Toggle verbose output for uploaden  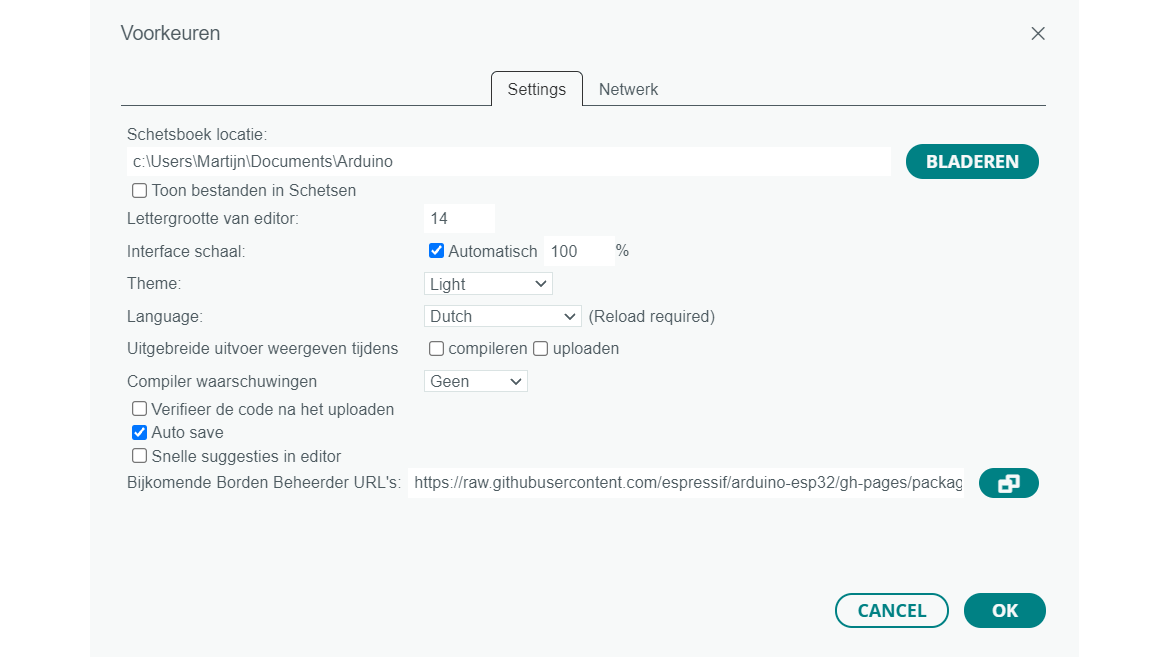coord(541,349)
